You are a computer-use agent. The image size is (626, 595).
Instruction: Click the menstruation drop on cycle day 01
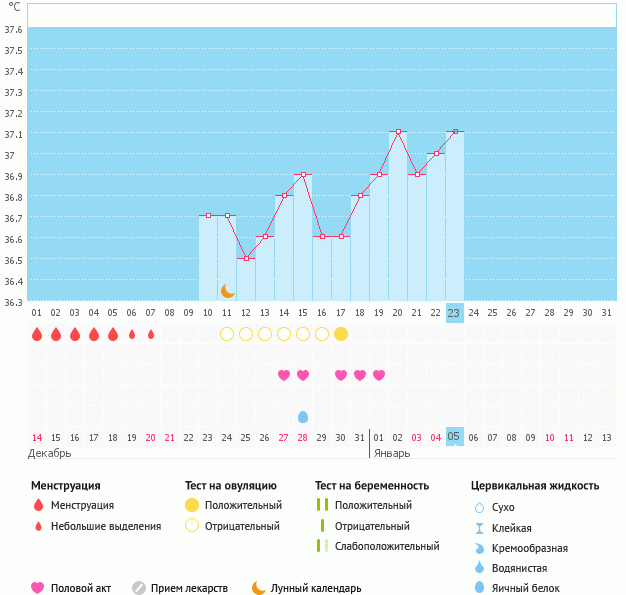pos(37,334)
